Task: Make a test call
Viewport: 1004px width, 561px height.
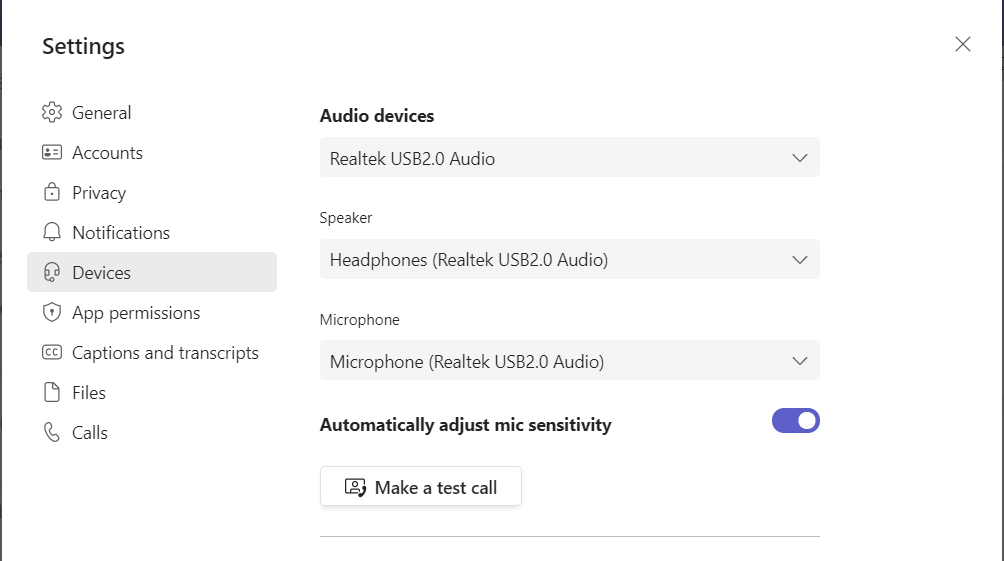Action: tap(421, 487)
